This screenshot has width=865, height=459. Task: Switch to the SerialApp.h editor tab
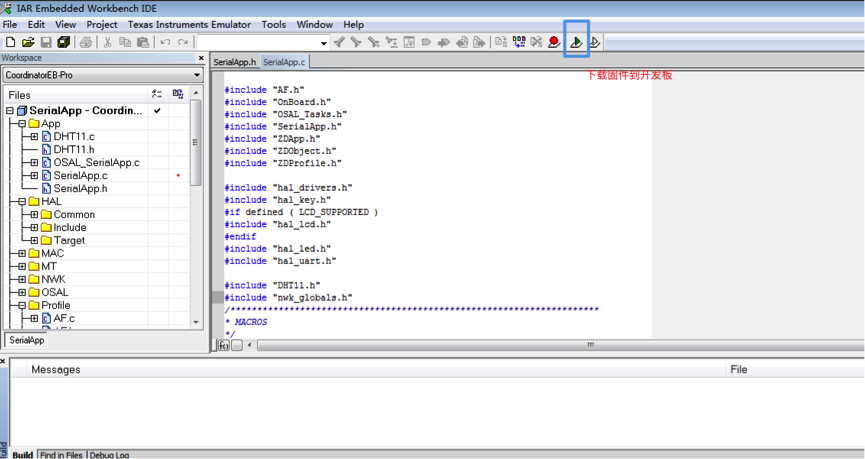click(x=235, y=62)
